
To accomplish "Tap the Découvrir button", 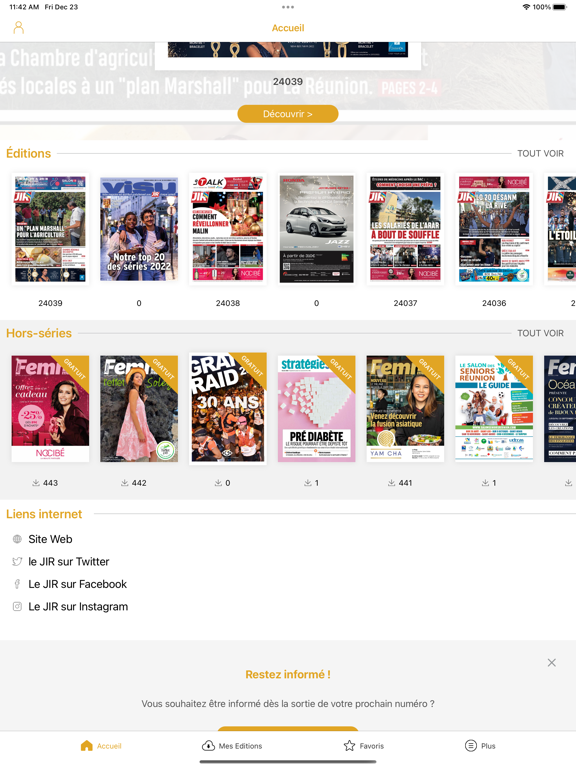I will (288, 114).
